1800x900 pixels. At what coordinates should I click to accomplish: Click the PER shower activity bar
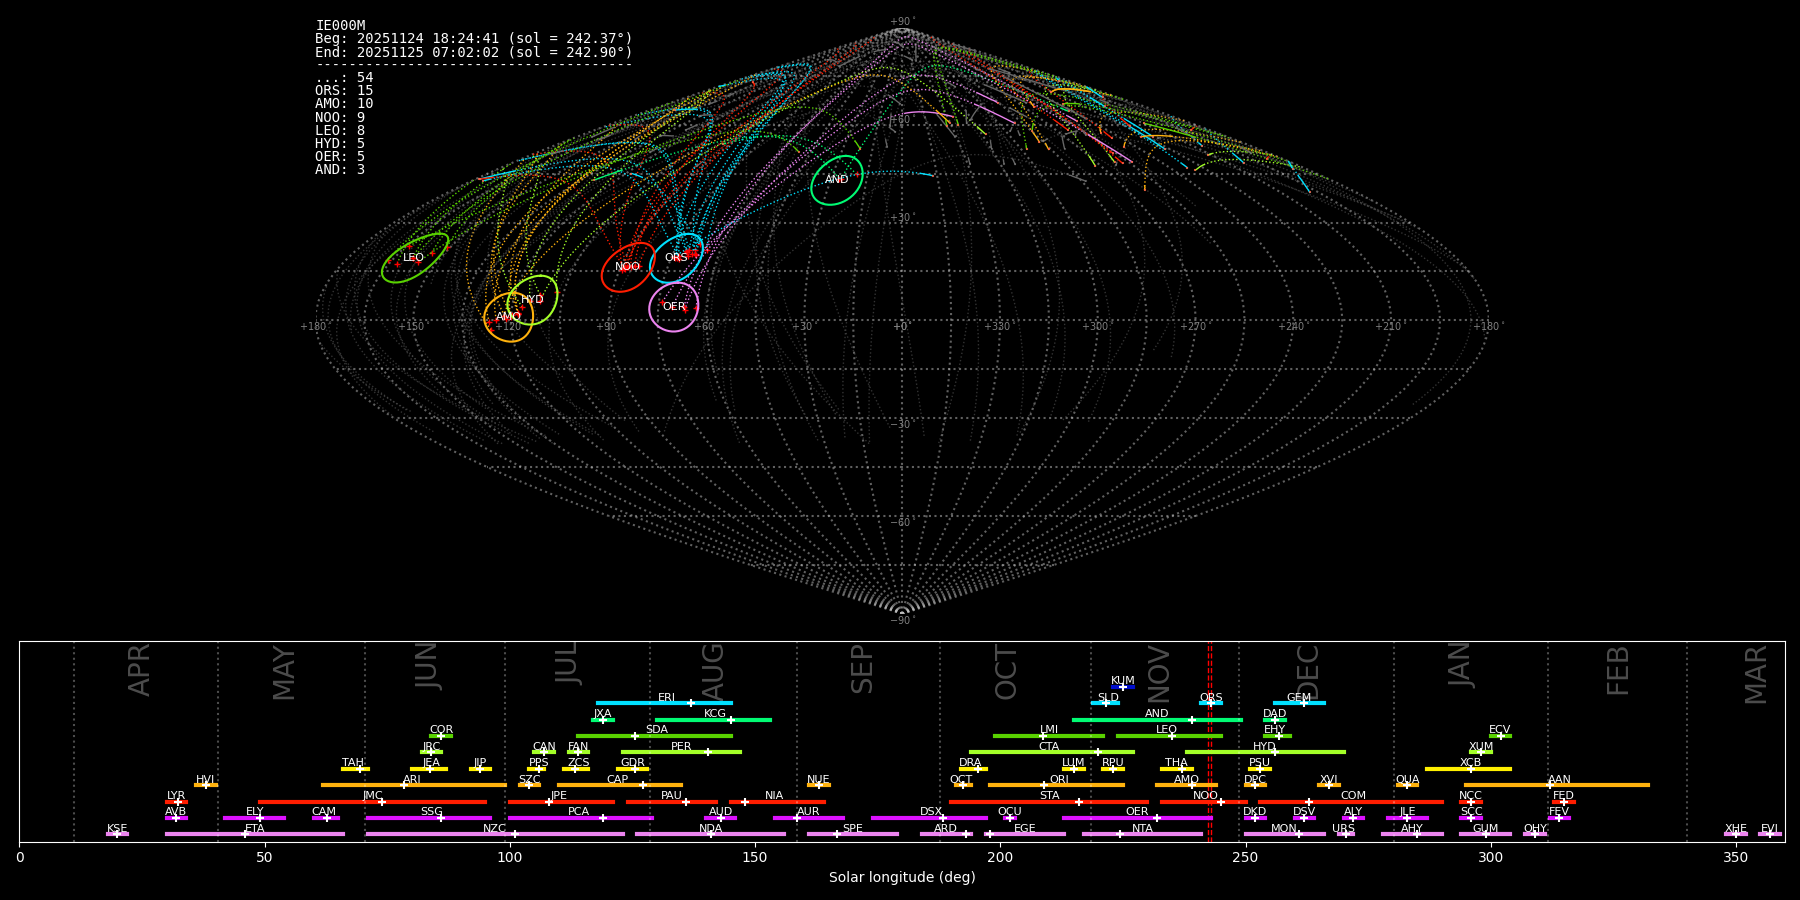coord(681,752)
